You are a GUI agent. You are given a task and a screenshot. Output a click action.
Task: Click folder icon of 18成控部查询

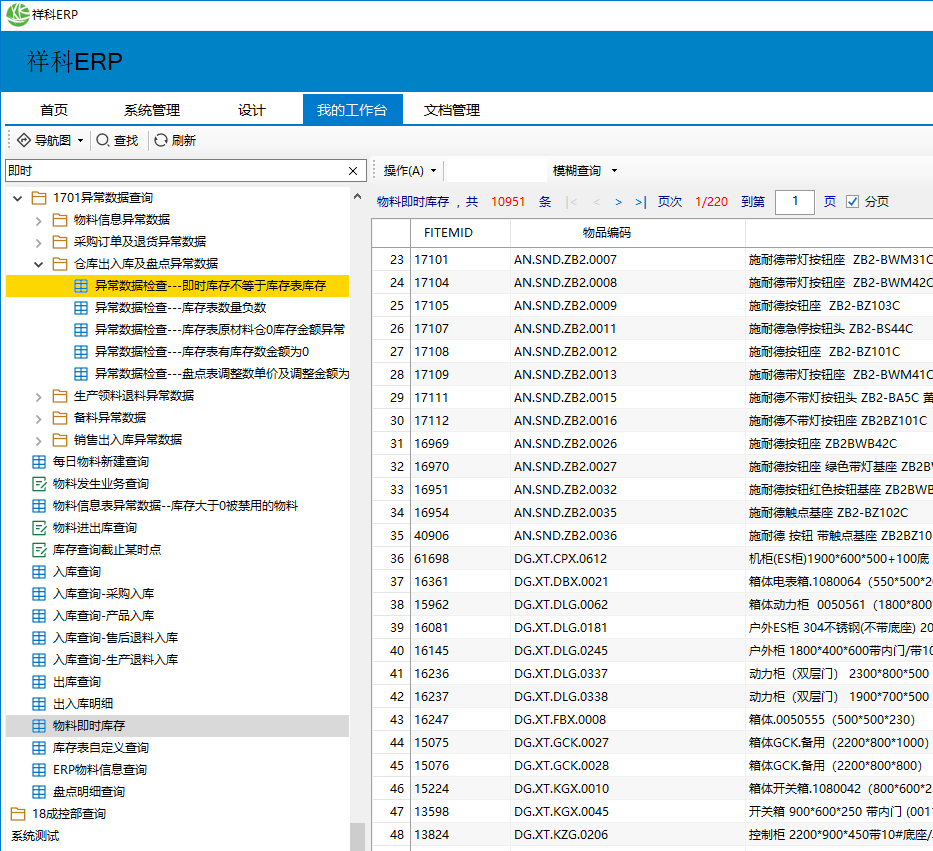[18, 814]
